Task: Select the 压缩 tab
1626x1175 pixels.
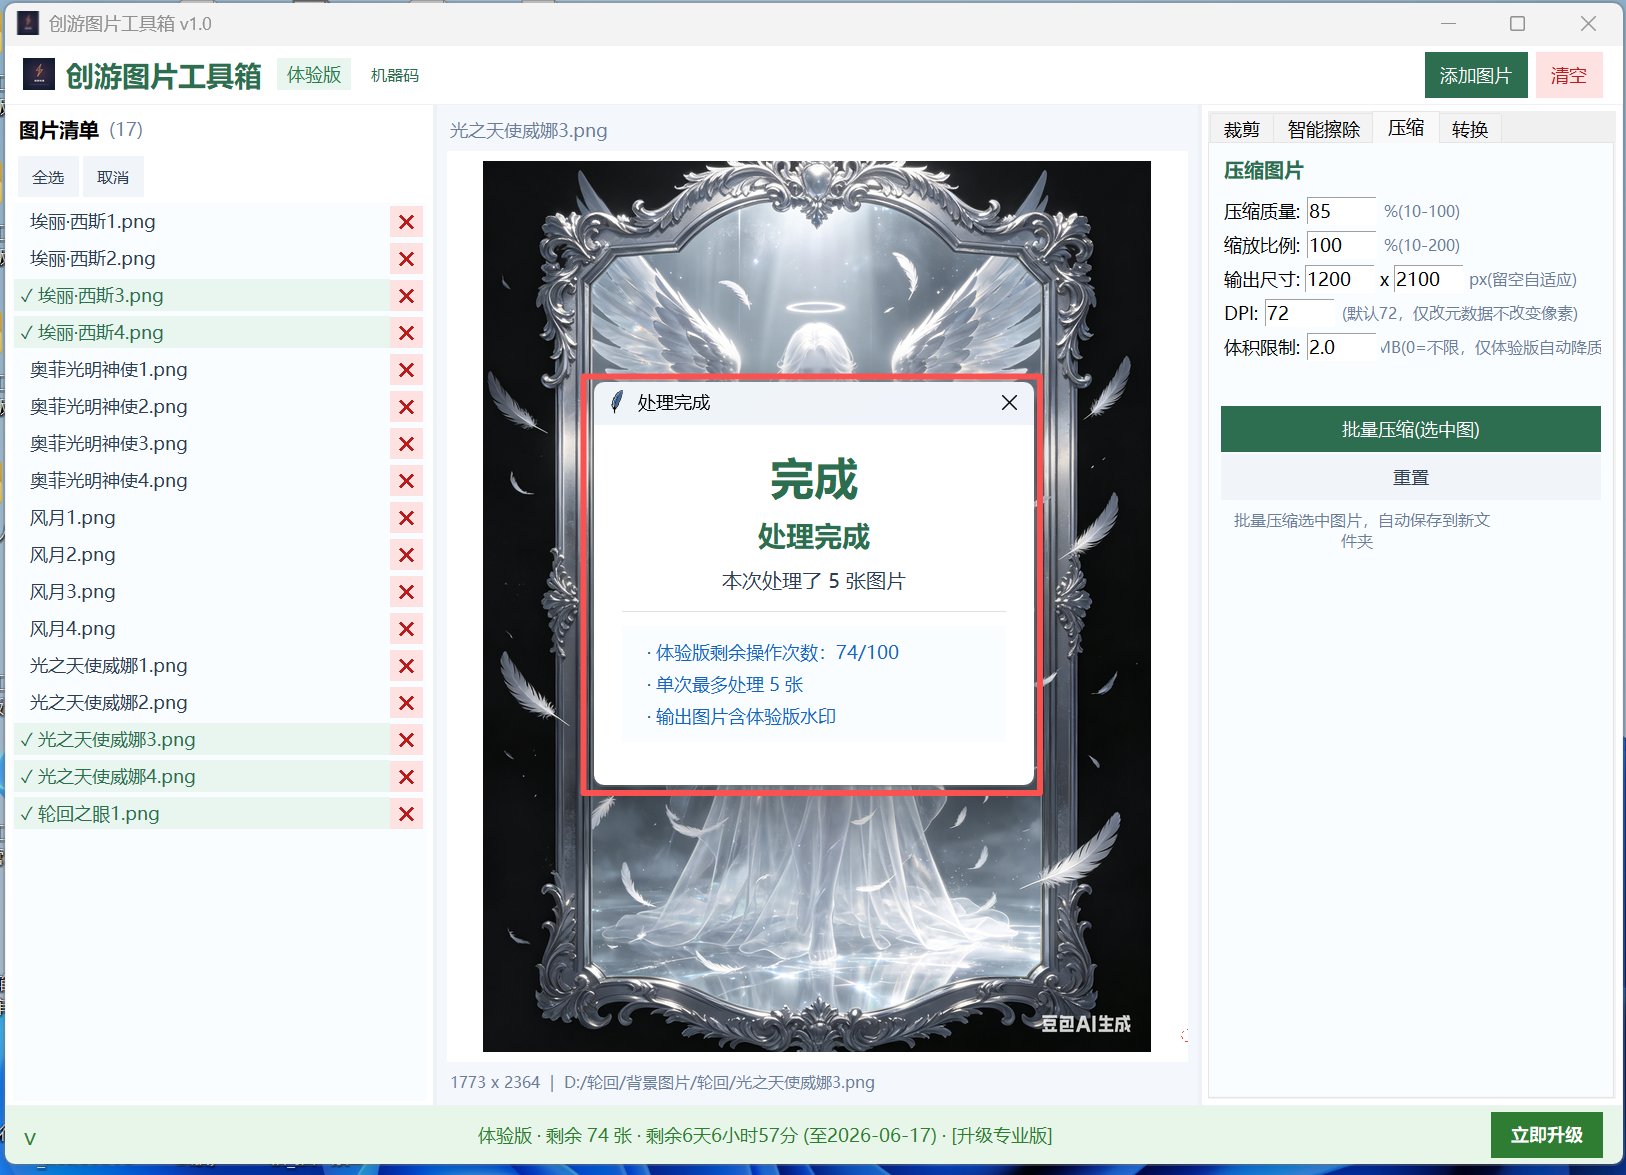Action: (1405, 128)
